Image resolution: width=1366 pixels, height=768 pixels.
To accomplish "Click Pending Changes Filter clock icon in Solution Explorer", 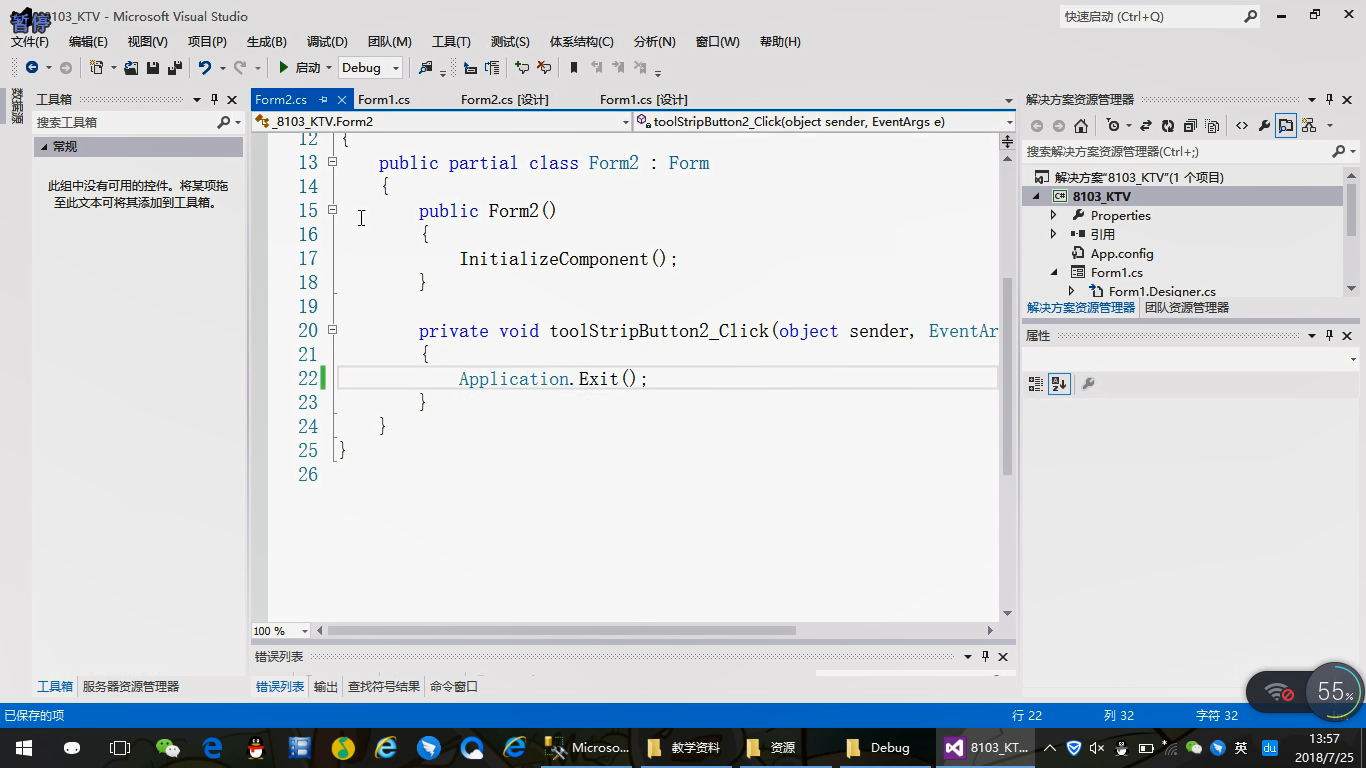I will (1113, 125).
